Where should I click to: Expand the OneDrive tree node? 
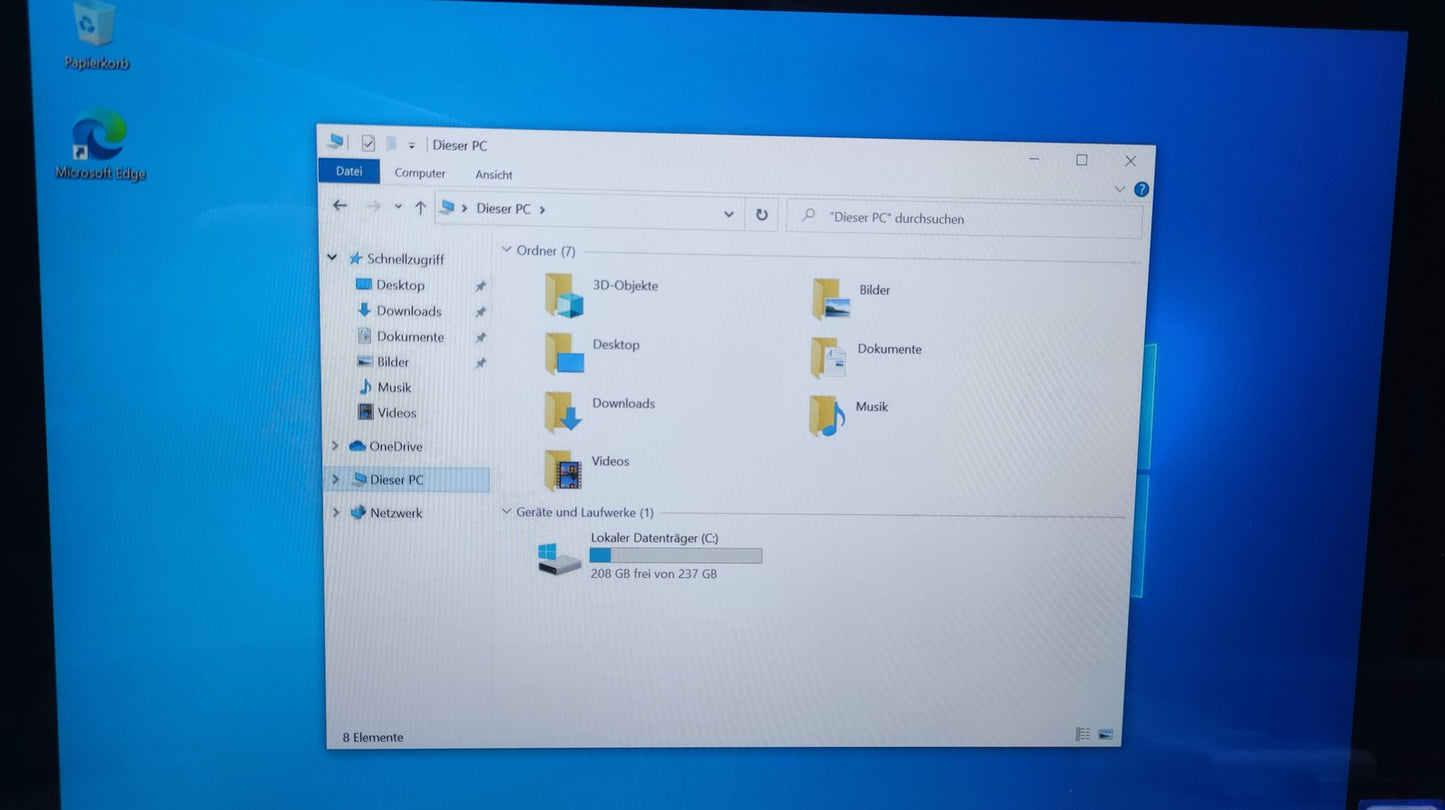tap(335, 446)
